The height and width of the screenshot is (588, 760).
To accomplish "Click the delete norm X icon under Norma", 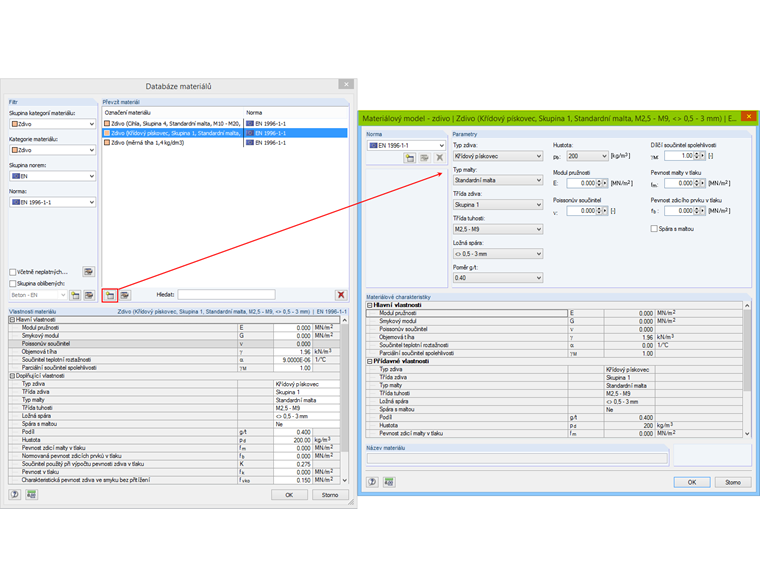I will pos(440,158).
